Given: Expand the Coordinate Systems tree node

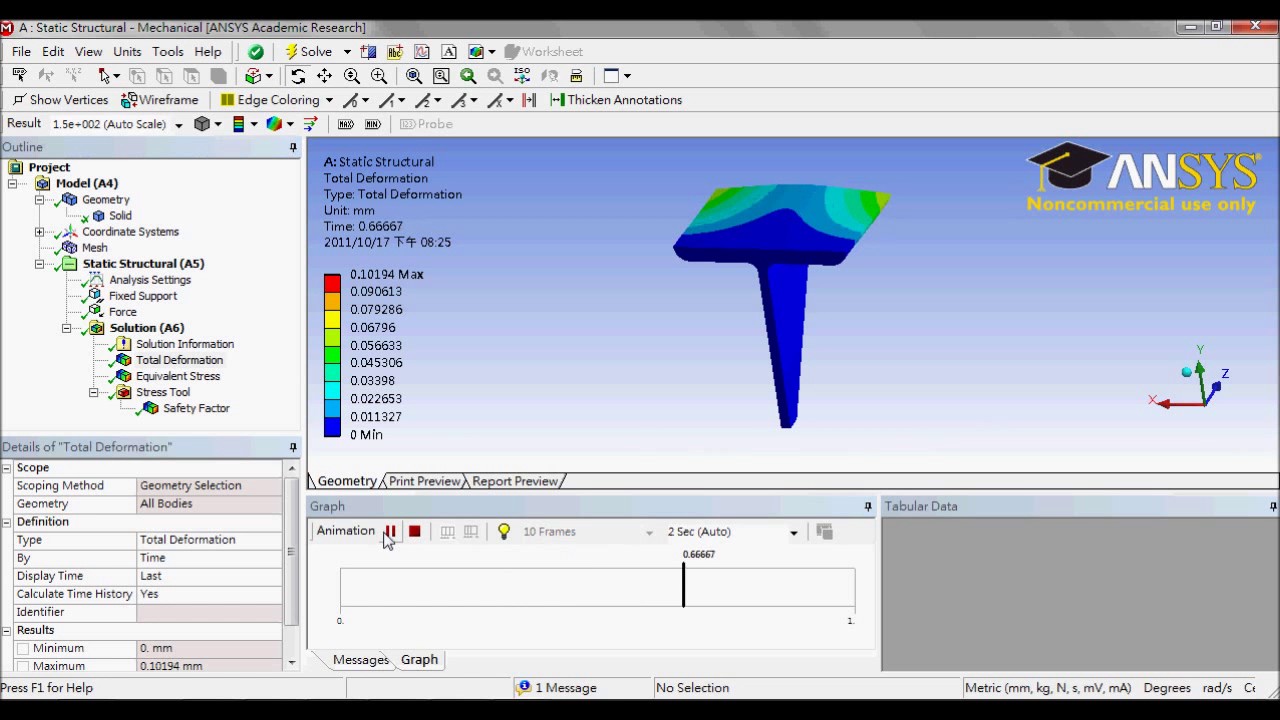Looking at the screenshot, I should (40, 232).
